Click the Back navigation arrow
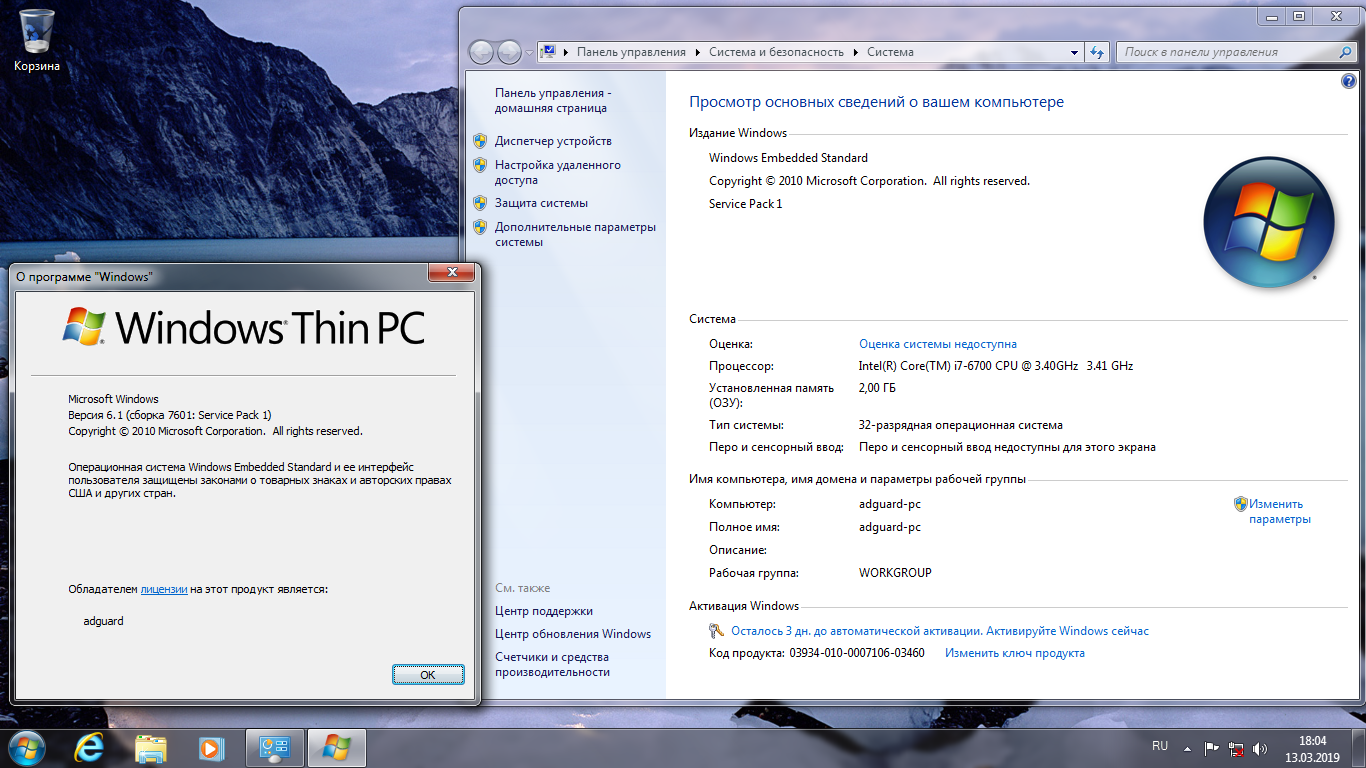Viewport: 1366px width, 768px height. (x=481, y=52)
